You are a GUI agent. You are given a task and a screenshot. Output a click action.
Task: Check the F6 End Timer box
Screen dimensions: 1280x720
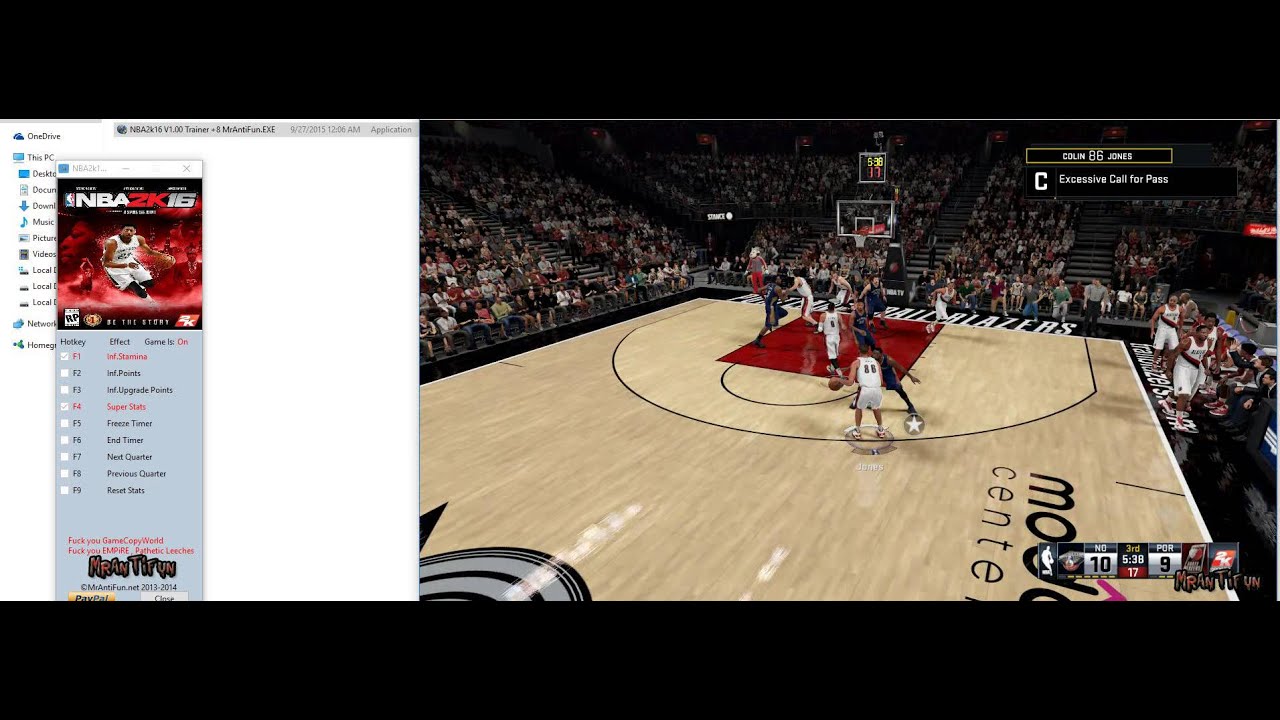[x=65, y=440]
